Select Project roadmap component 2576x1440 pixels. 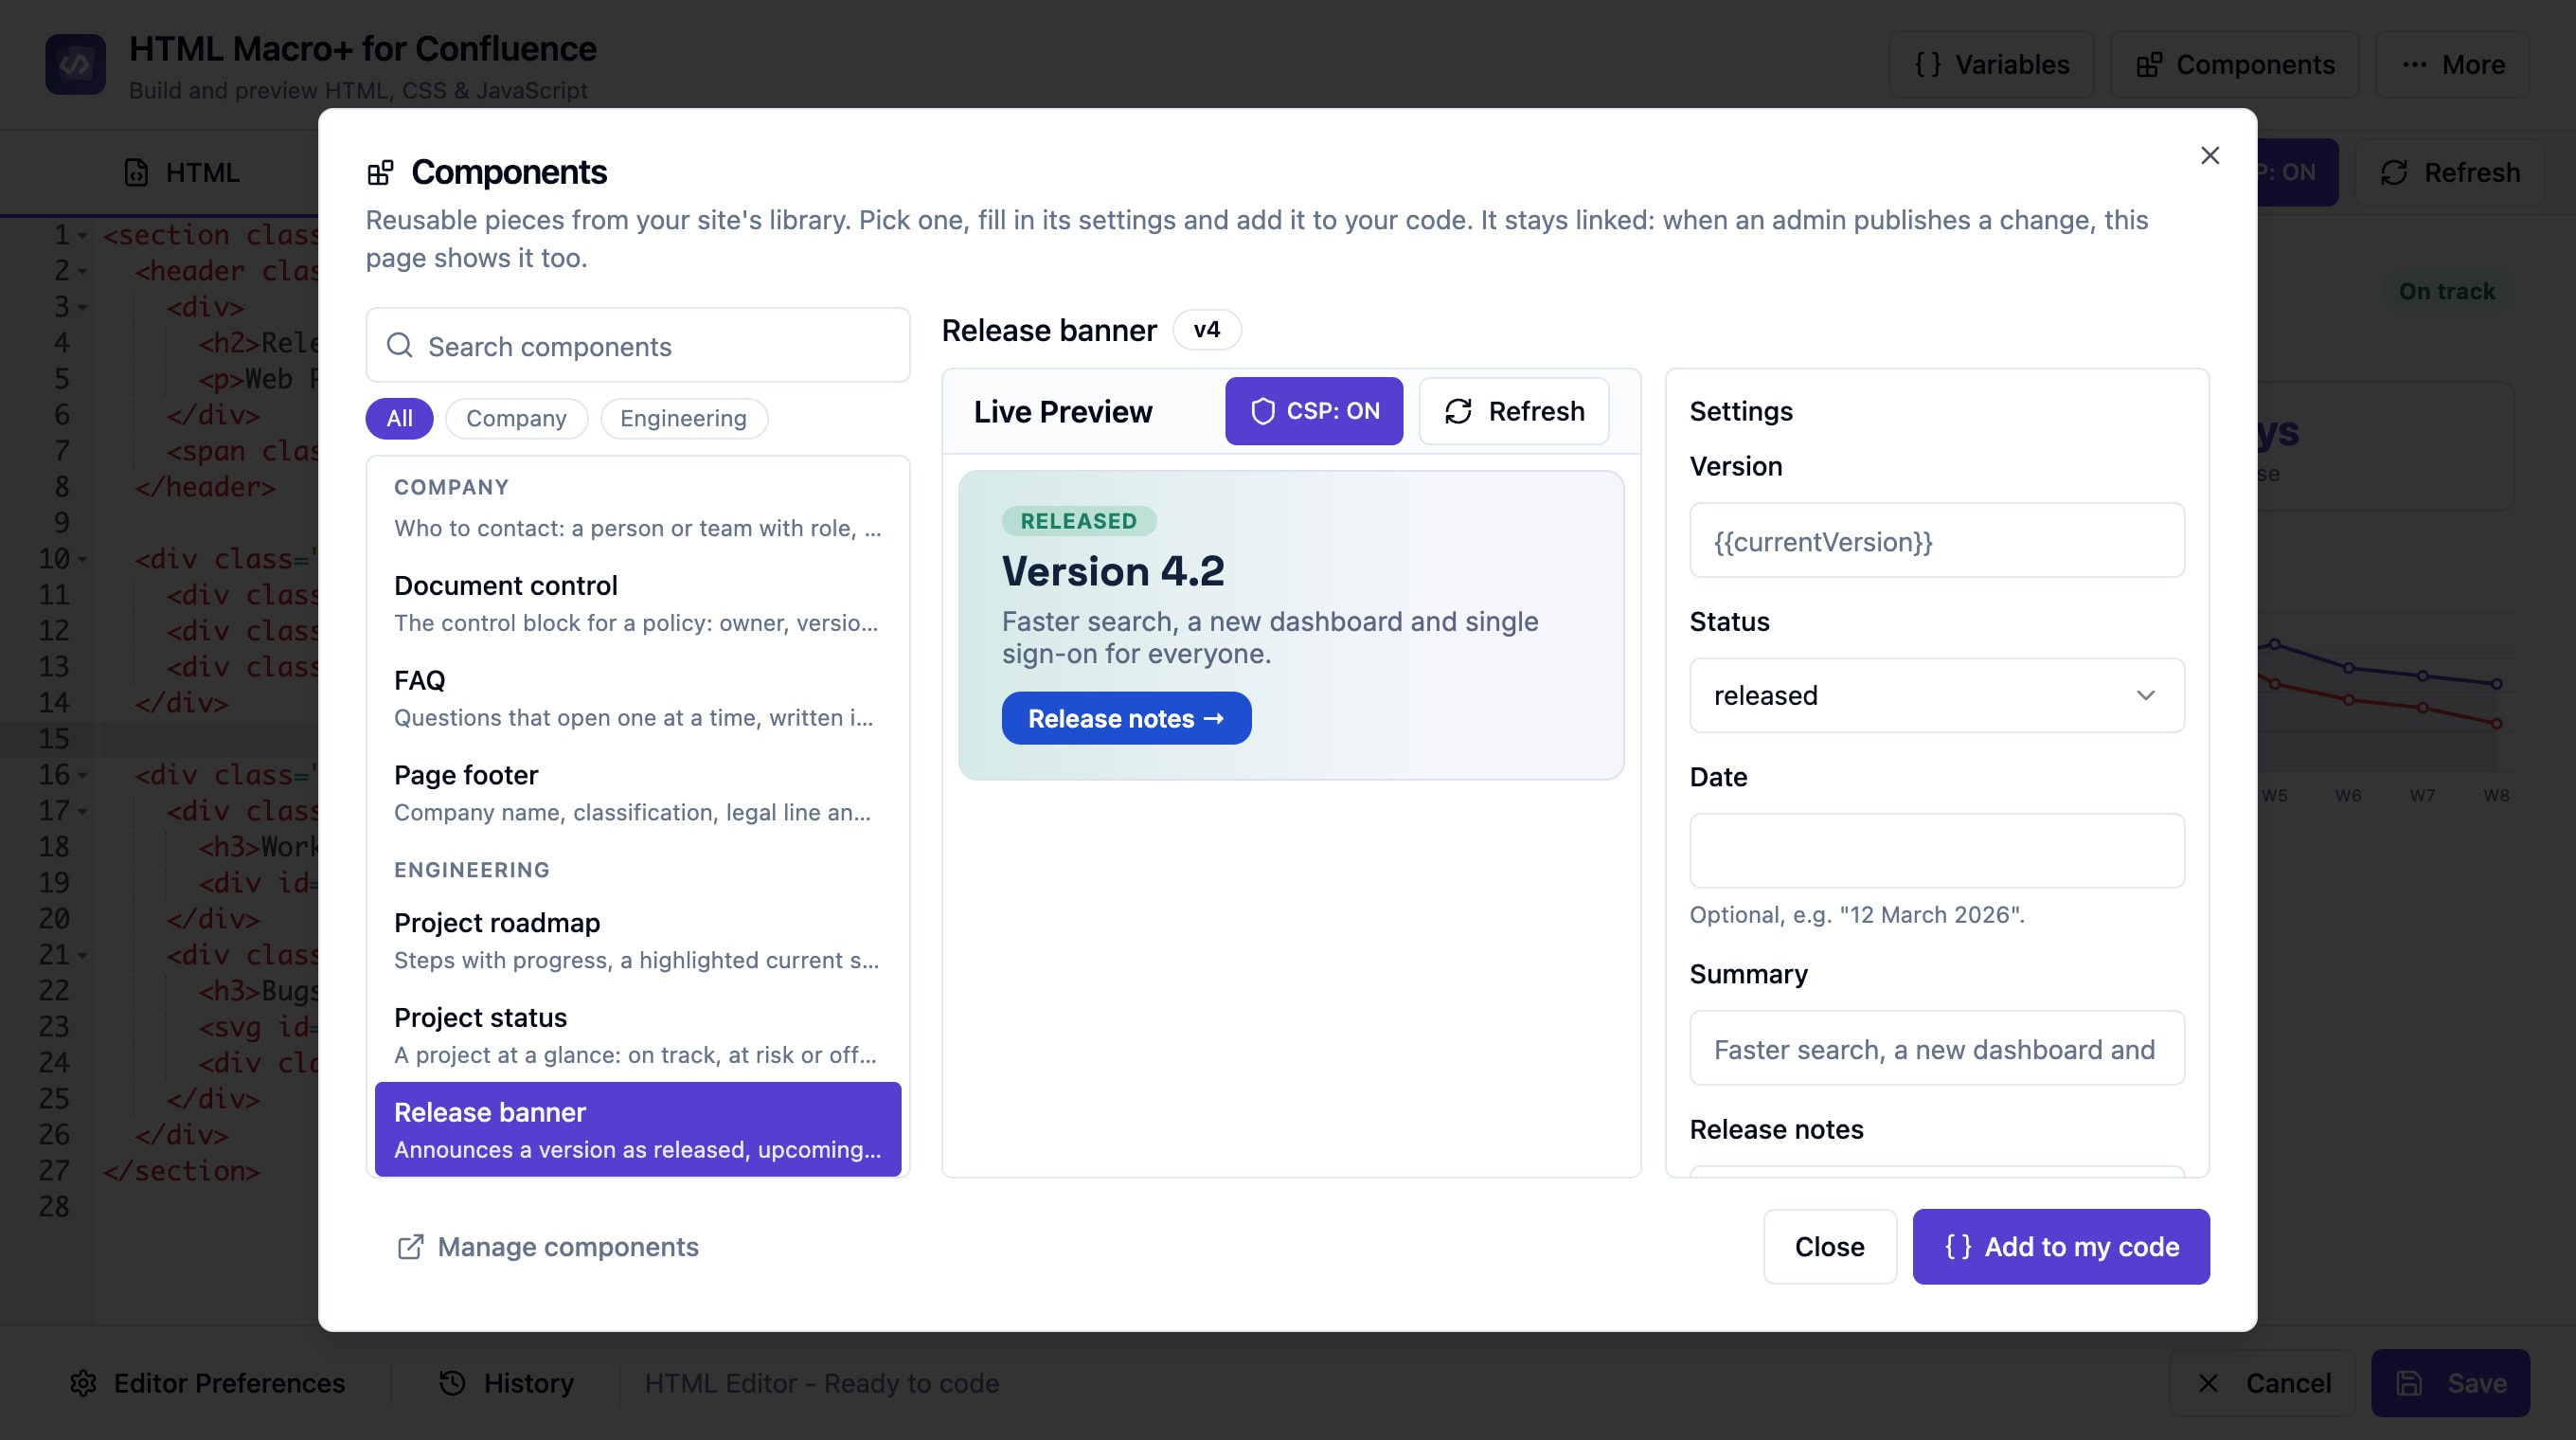pos(637,940)
